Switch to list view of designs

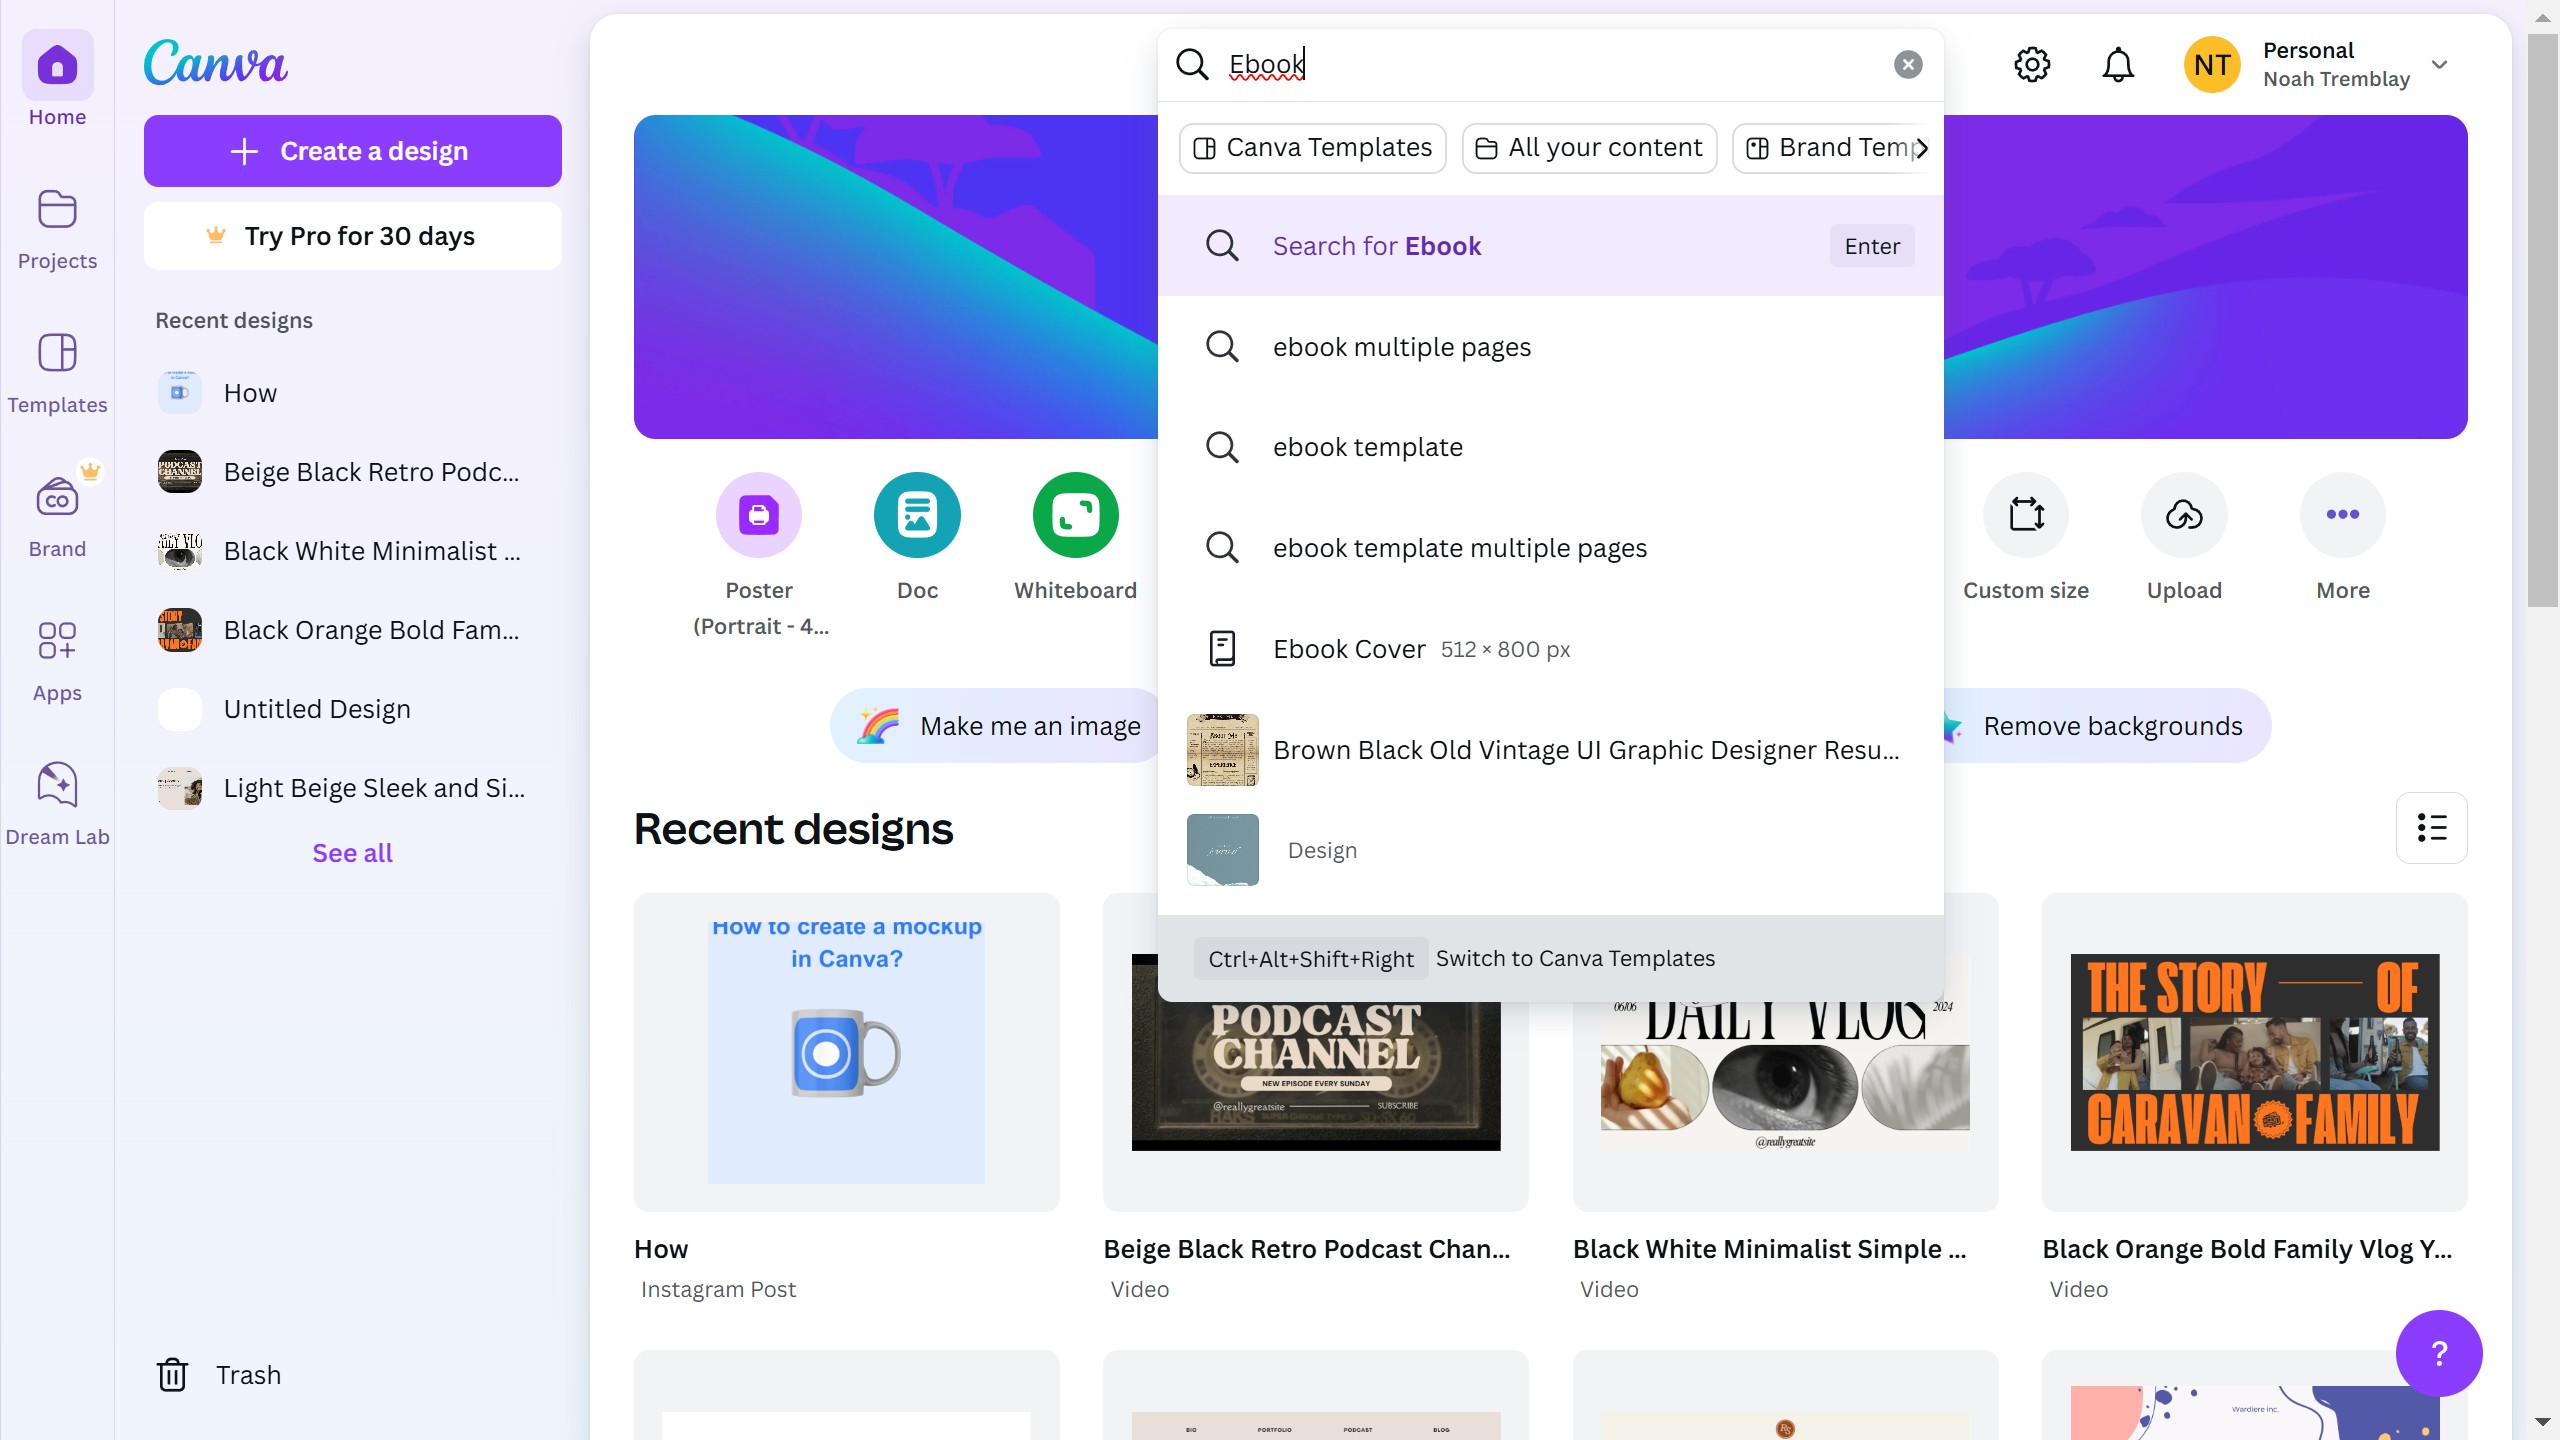tap(2431, 828)
